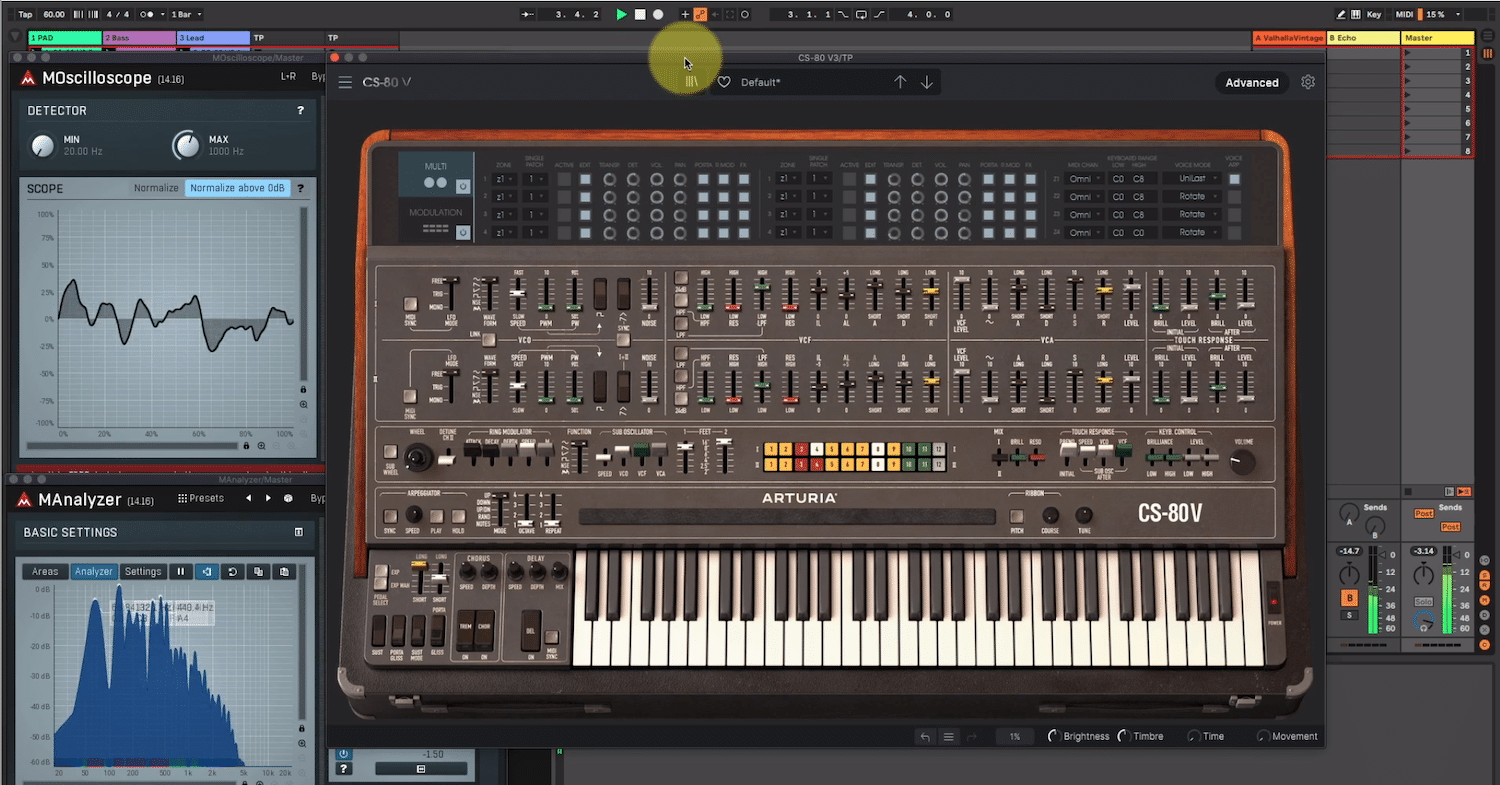1500x785 pixels.
Task: Open CS-80 V settings gear
Action: [1308, 82]
